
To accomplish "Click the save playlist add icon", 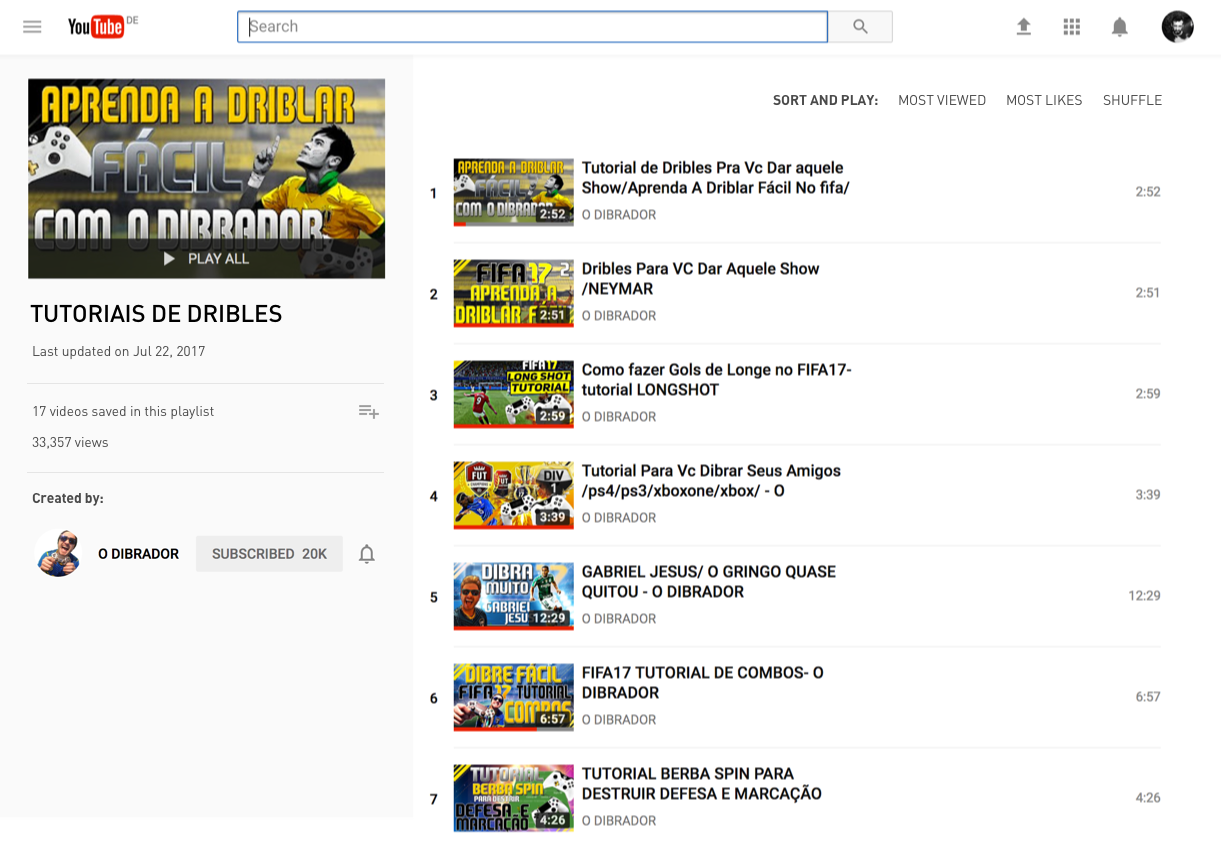I will tap(368, 412).
